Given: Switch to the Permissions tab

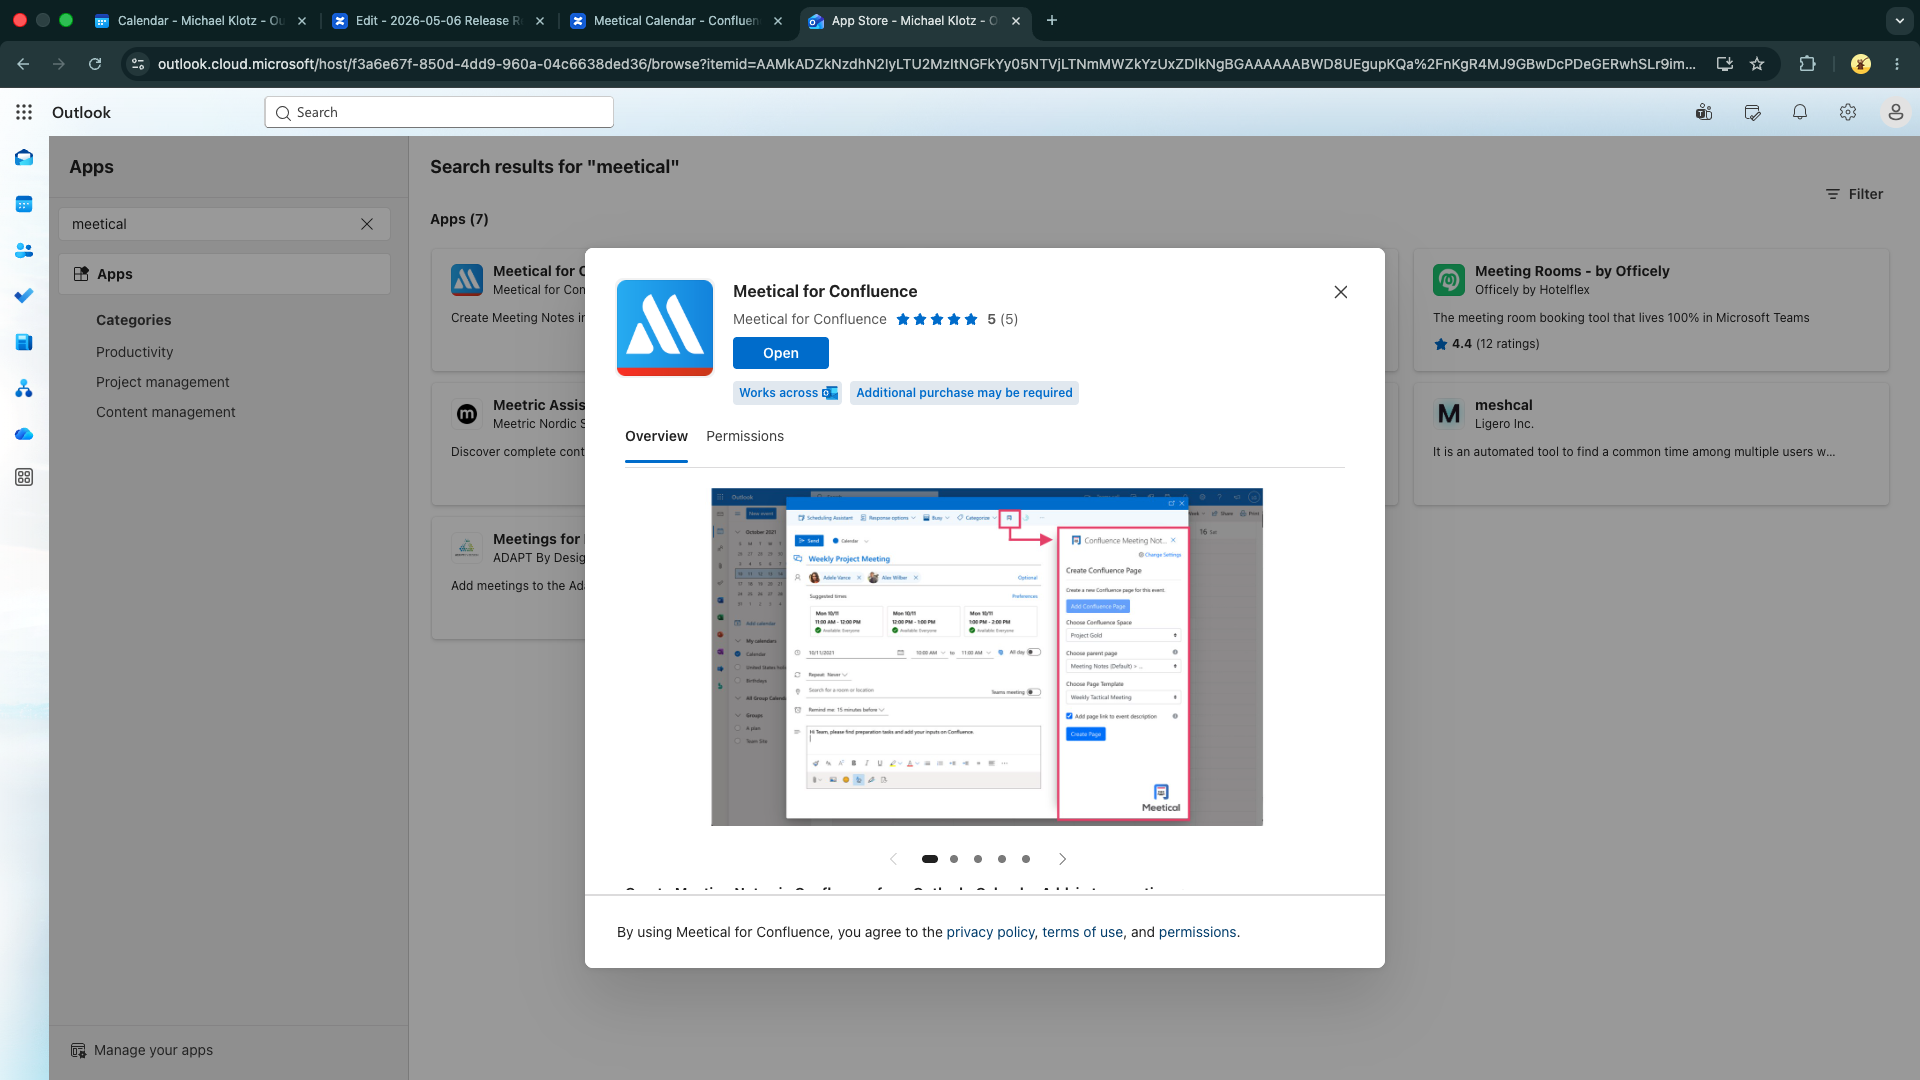Looking at the screenshot, I should 745,436.
